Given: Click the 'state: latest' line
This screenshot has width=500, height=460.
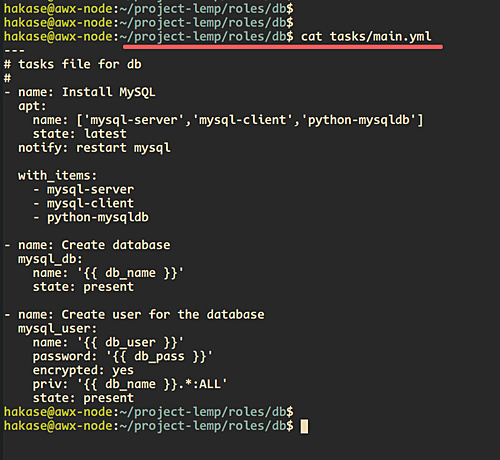Looking at the screenshot, I should click(x=79, y=134).
